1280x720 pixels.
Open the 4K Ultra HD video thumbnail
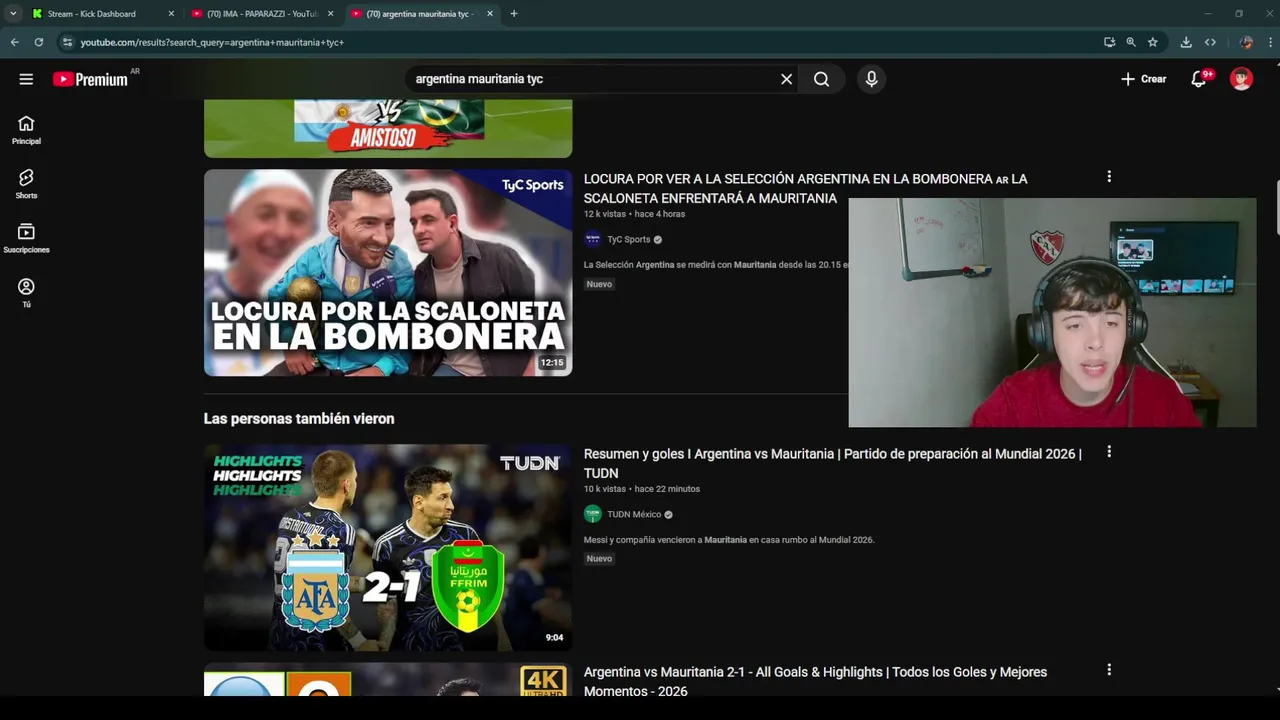coord(388,680)
